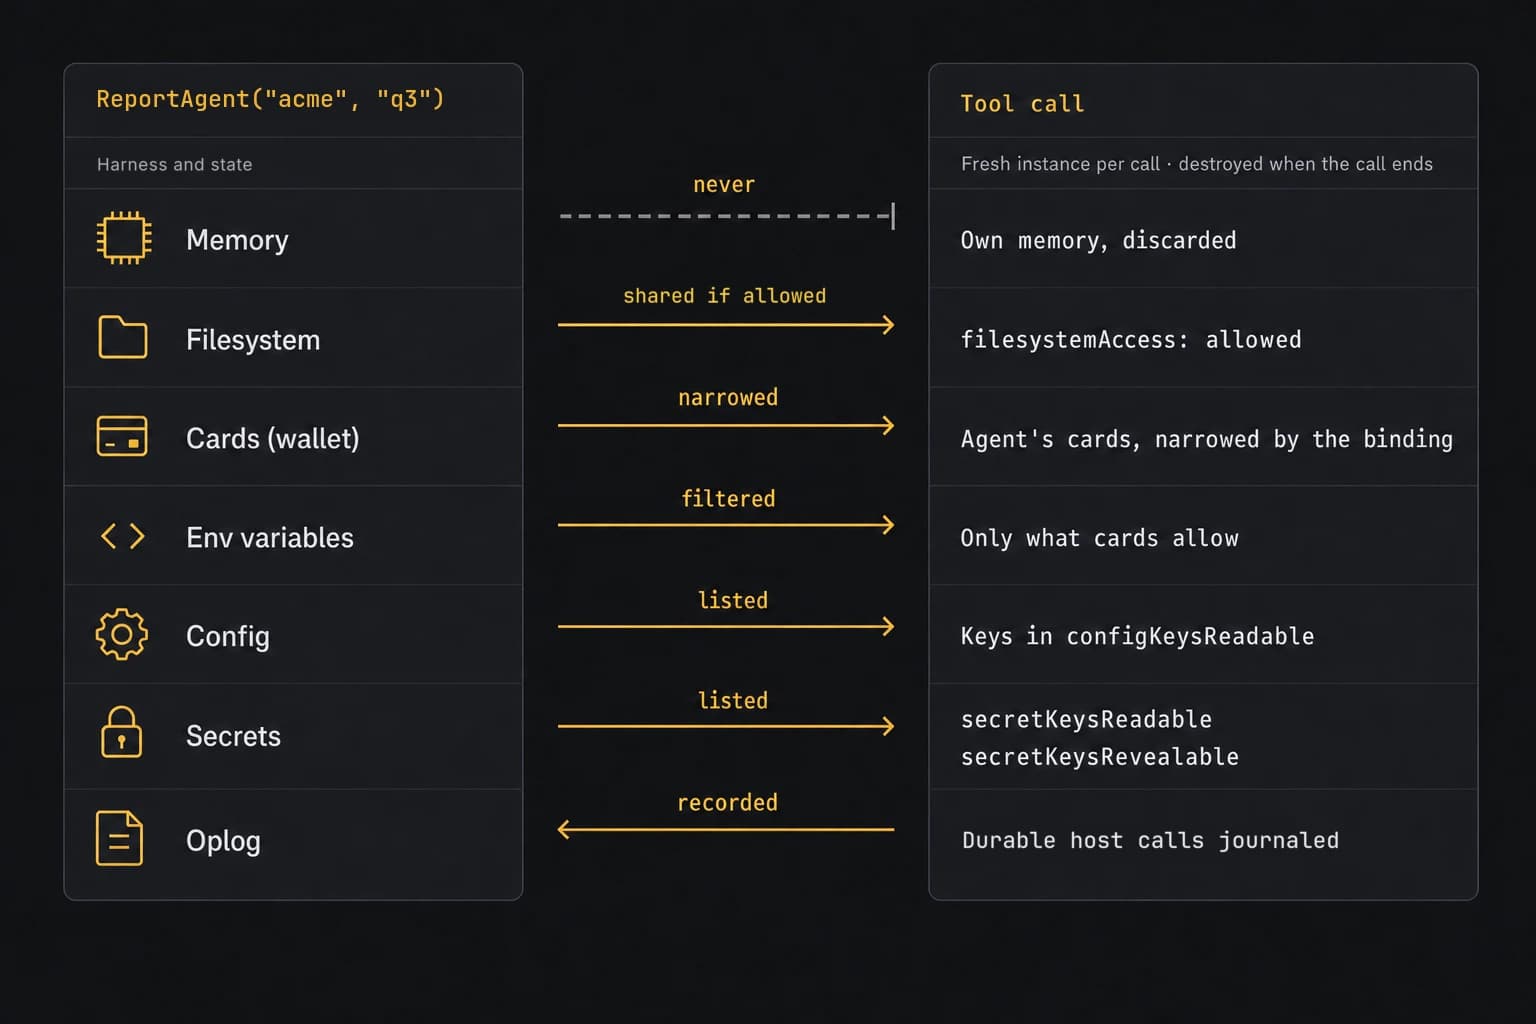Click the Secrets padlock icon
Image resolution: width=1536 pixels, height=1024 pixels.
122,732
